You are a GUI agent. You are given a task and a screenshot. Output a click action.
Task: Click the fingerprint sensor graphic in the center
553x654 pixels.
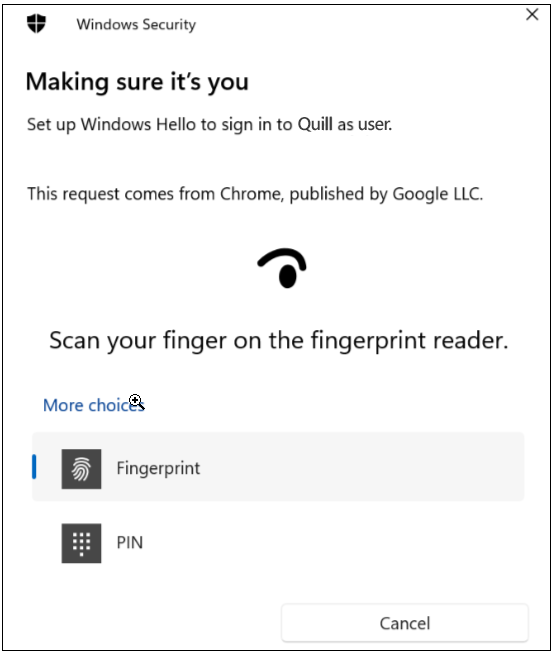point(282,268)
